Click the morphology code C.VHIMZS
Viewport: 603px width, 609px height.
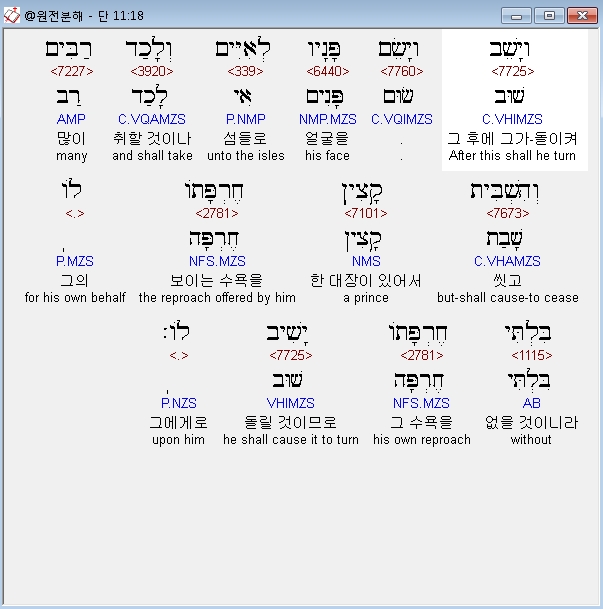(x=512, y=119)
